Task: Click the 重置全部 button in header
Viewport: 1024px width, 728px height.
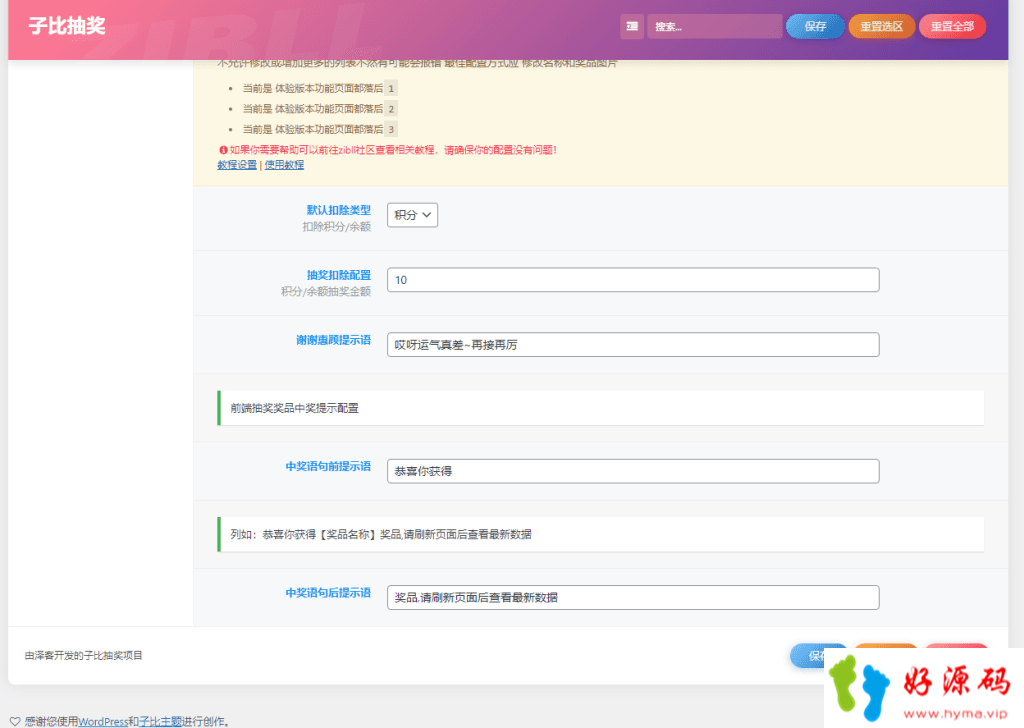Action: point(952,27)
